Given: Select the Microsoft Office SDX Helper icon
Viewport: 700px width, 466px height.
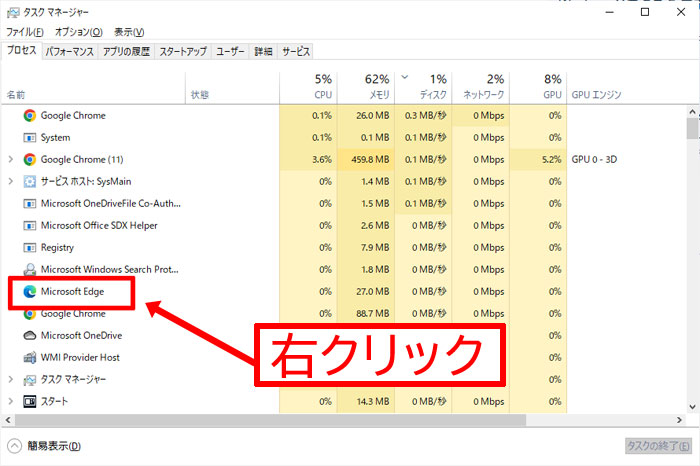Looking at the screenshot, I should (x=29, y=225).
